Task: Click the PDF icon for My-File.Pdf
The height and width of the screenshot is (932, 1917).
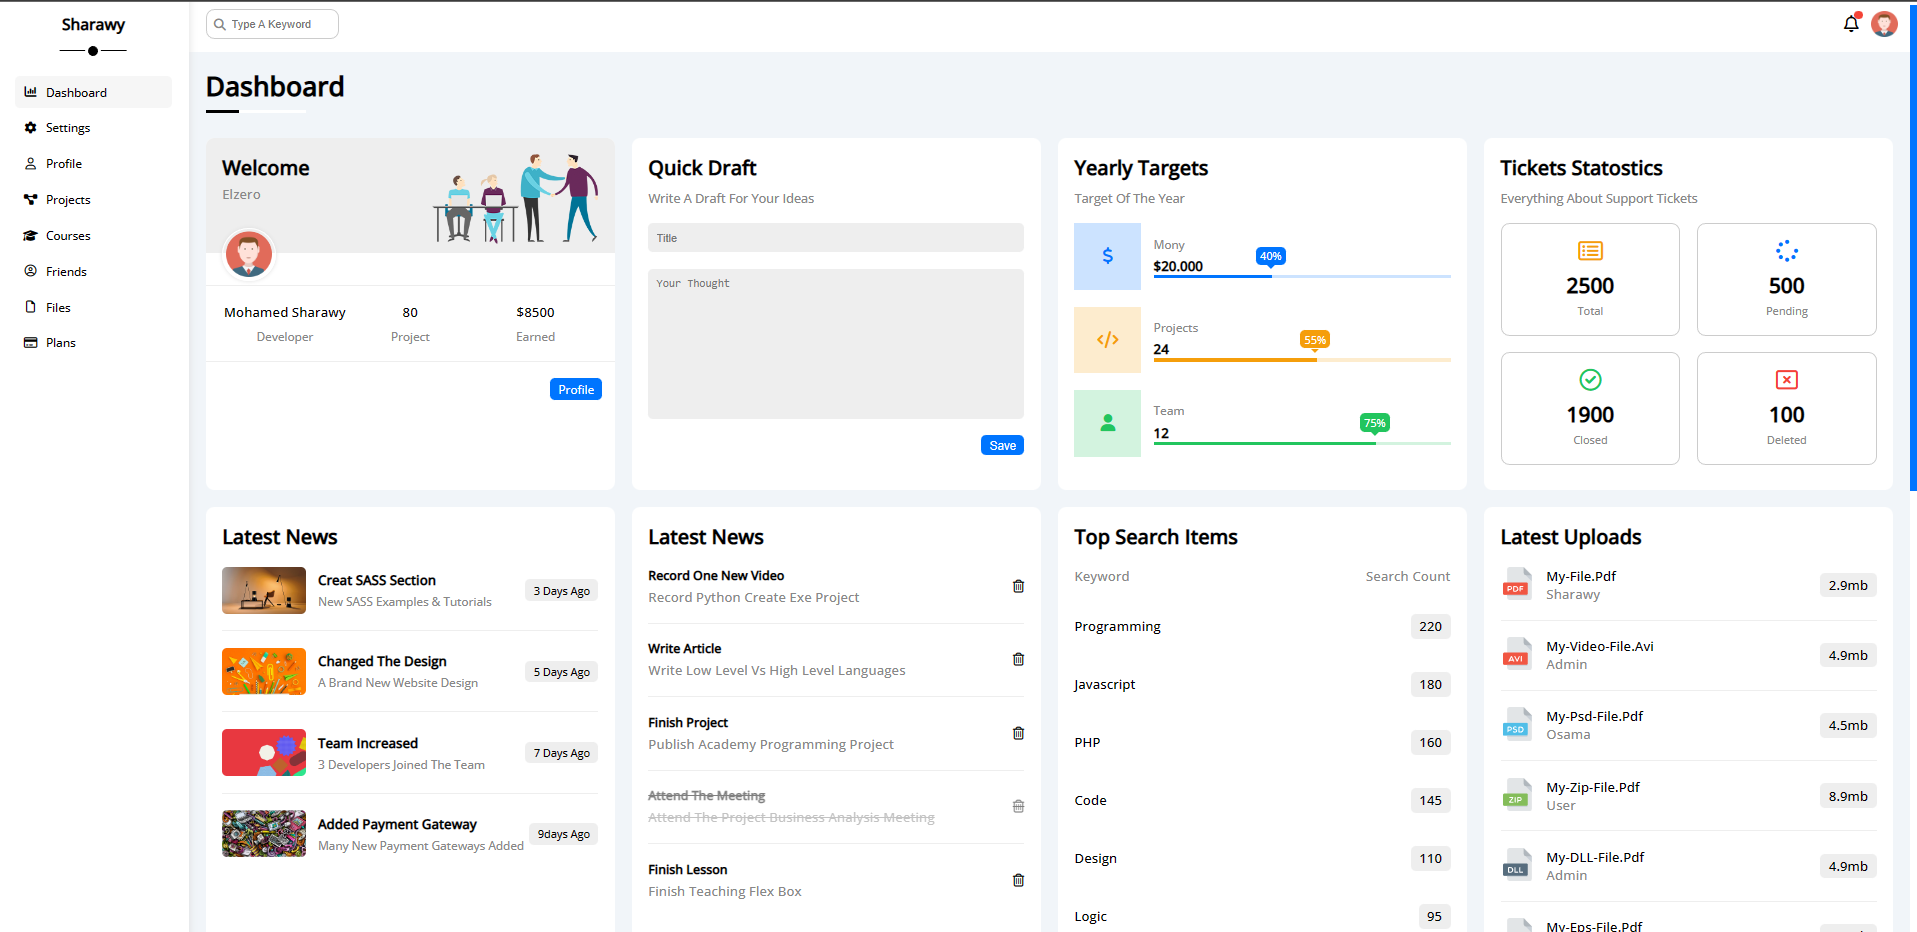Action: coord(1517,585)
